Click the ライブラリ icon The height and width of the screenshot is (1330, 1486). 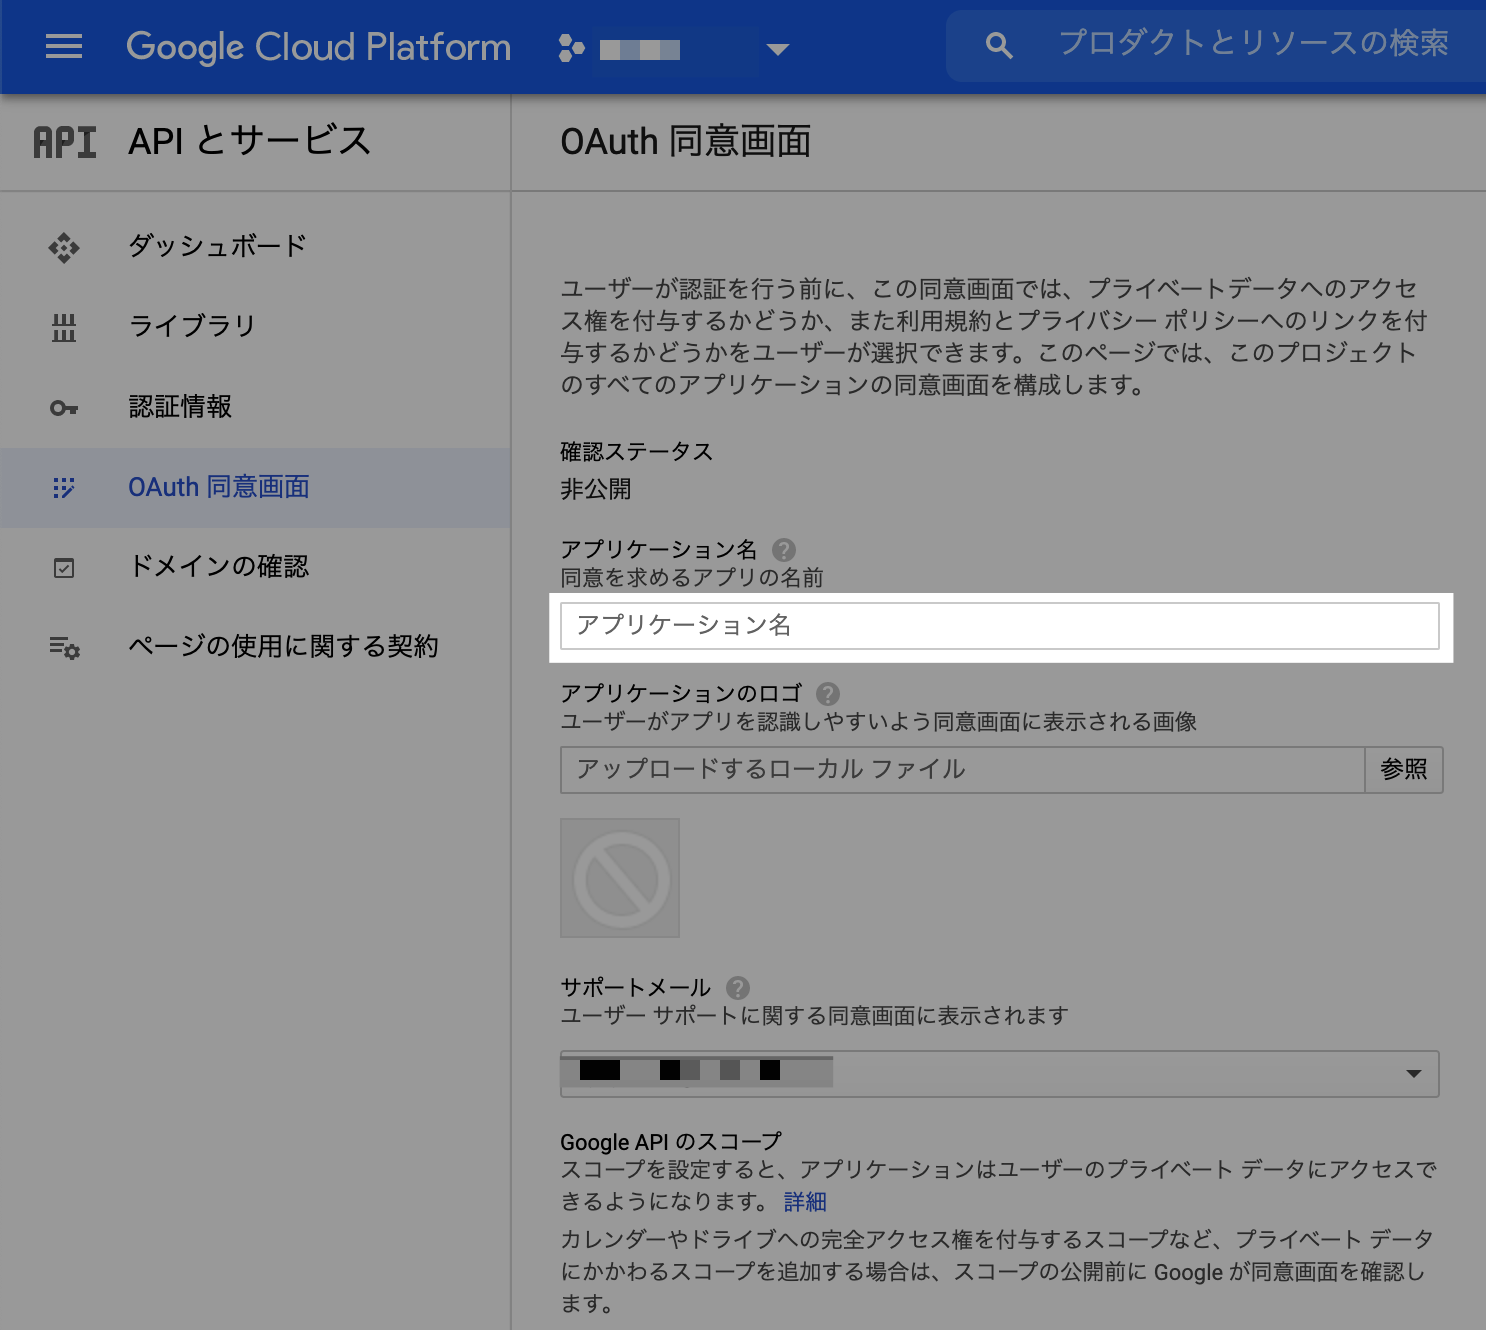64,327
